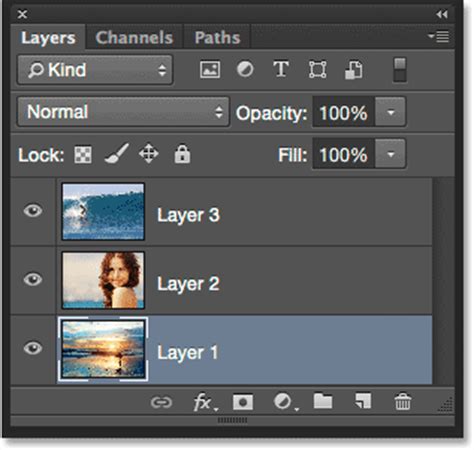
Task: Create a new group folder icon
Action: (x=323, y=401)
